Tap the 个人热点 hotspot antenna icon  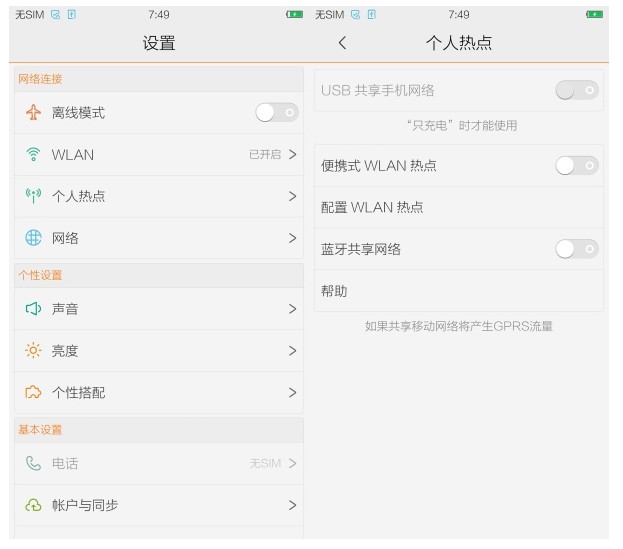34,196
